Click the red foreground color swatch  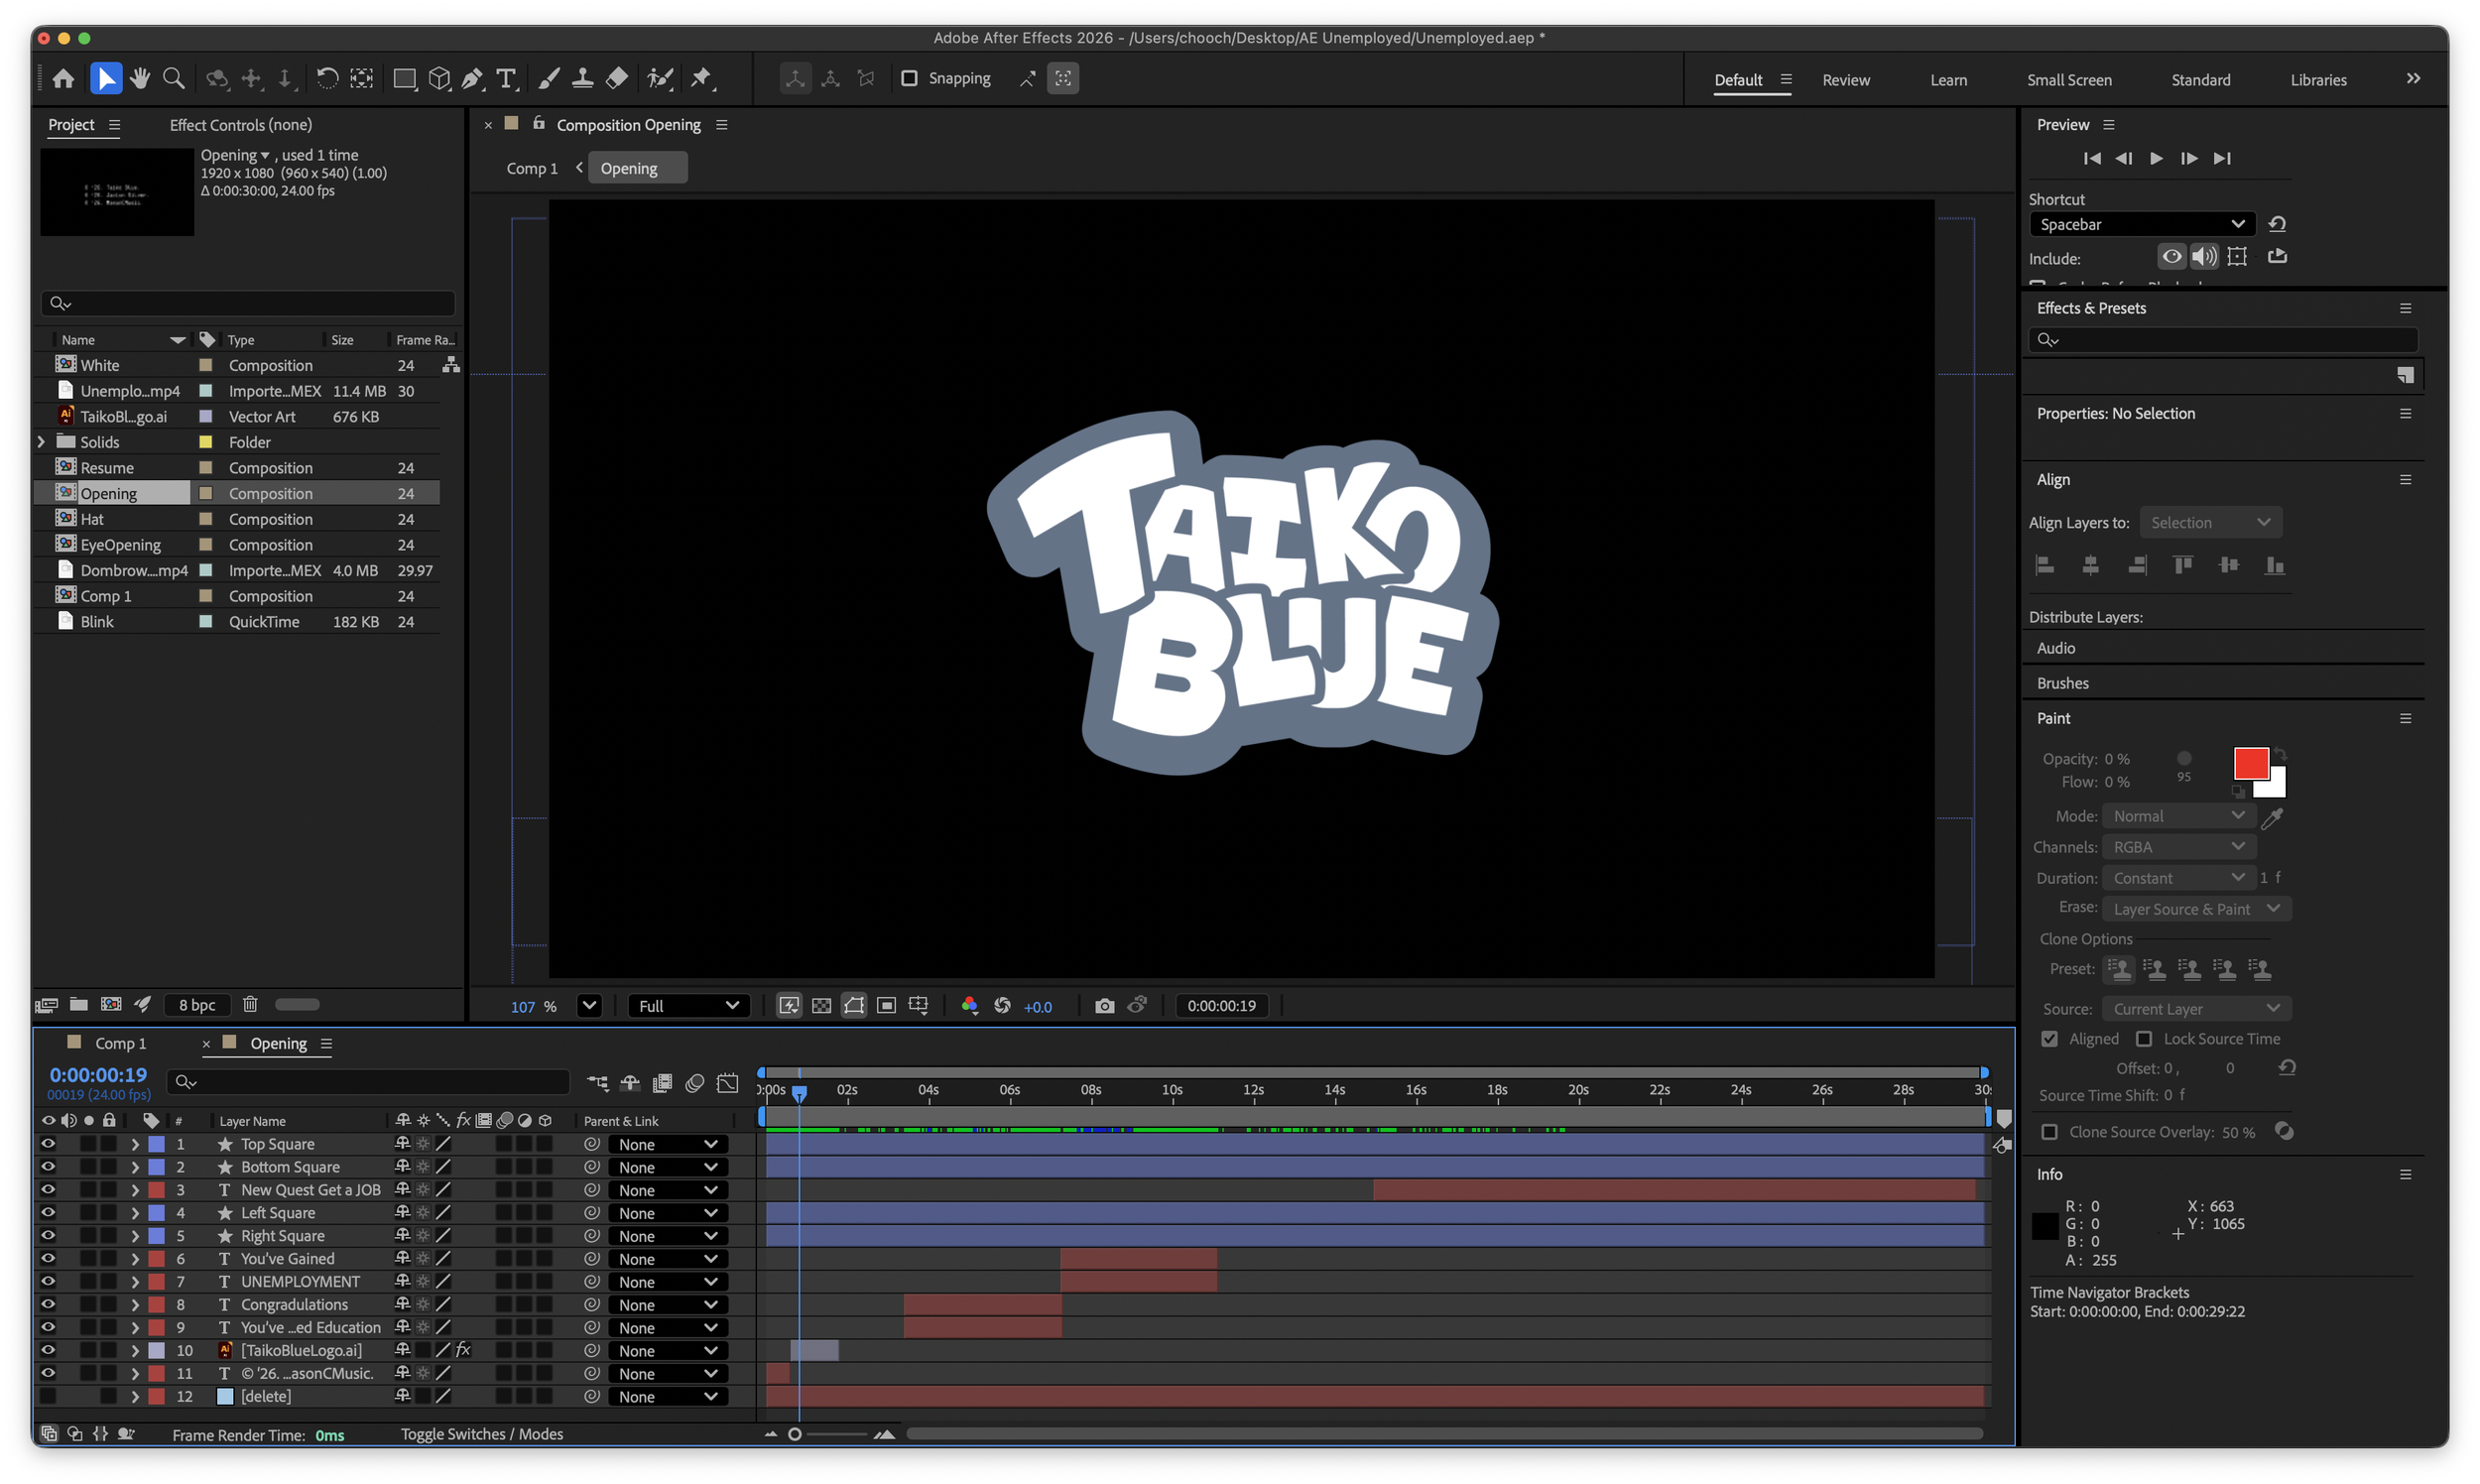pyautogui.click(x=2250, y=763)
